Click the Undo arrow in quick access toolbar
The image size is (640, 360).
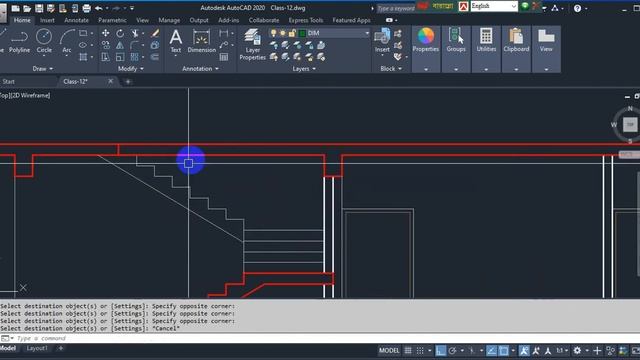pyautogui.click(x=99, y=8)
